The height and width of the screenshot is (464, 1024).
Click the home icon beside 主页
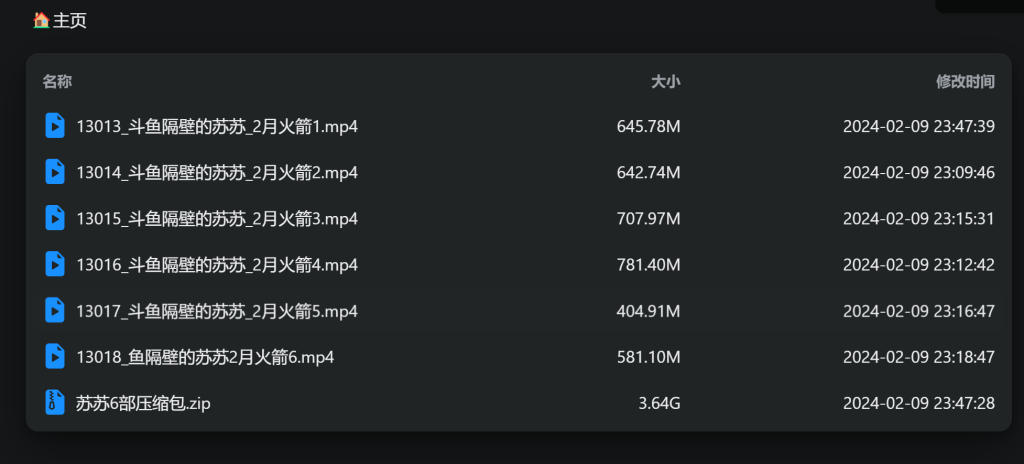point(42,20)
